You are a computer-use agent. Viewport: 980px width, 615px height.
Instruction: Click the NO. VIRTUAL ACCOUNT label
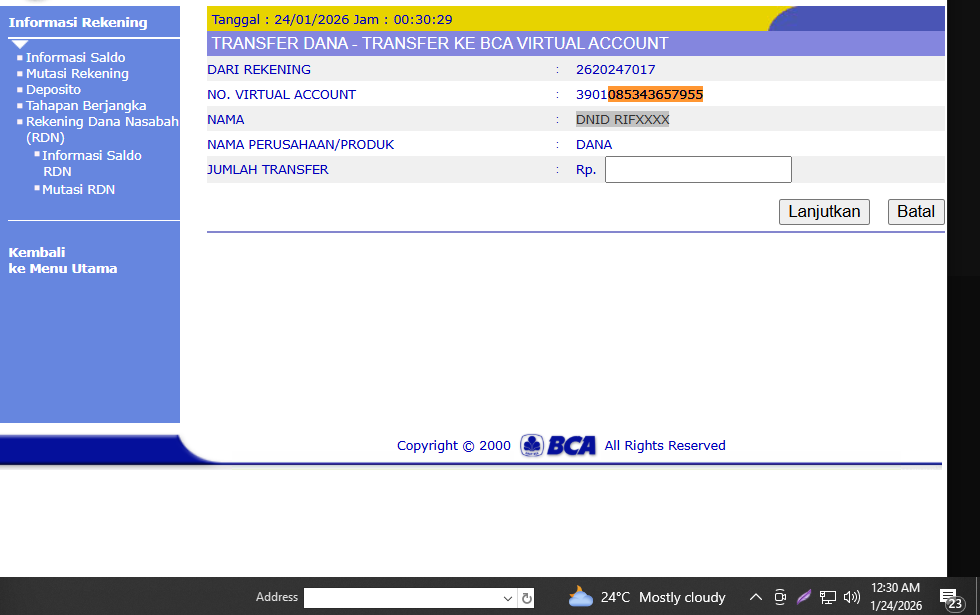coord(281,94)
